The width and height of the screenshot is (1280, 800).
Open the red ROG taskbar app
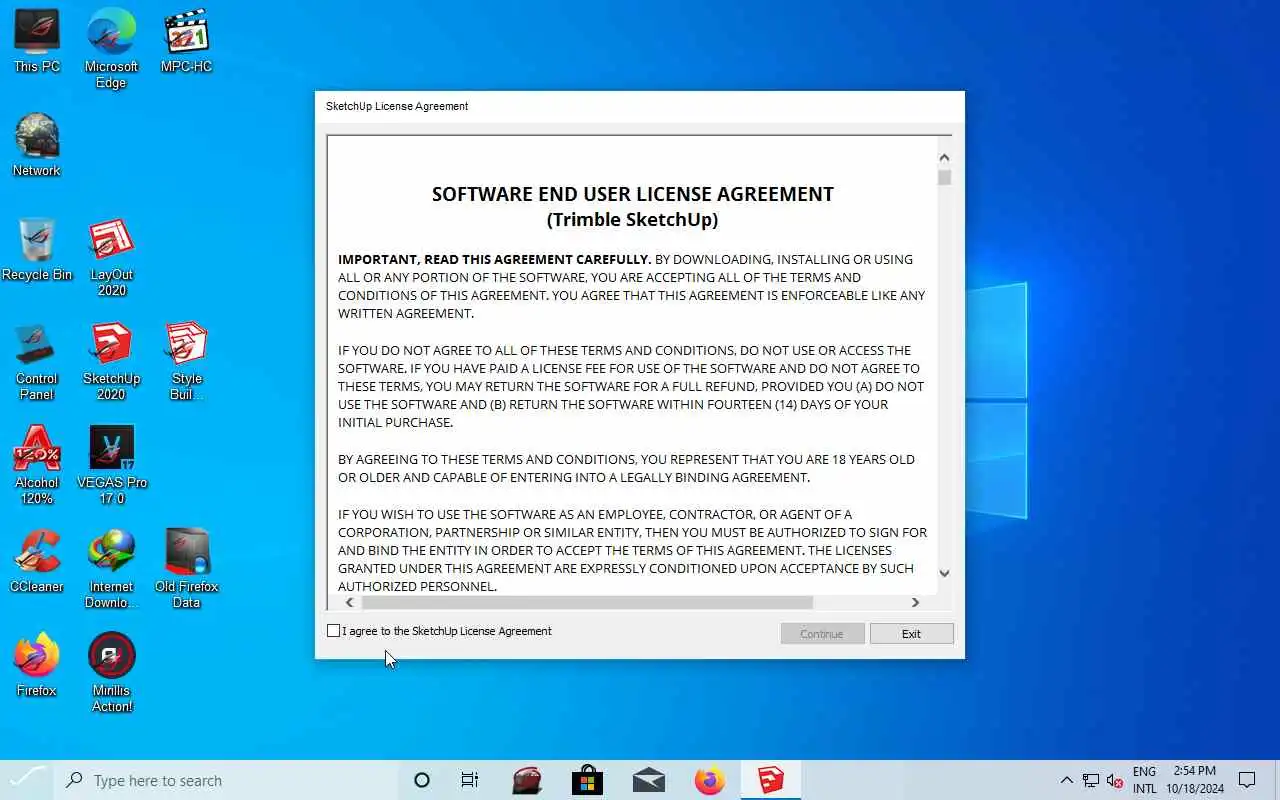click(527, 780)
